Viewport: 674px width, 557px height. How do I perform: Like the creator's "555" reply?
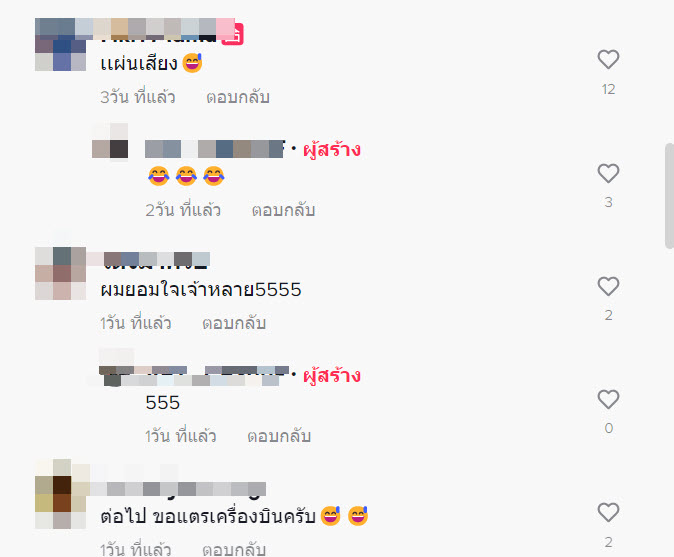pyautogui.click(x=608, y=399)
